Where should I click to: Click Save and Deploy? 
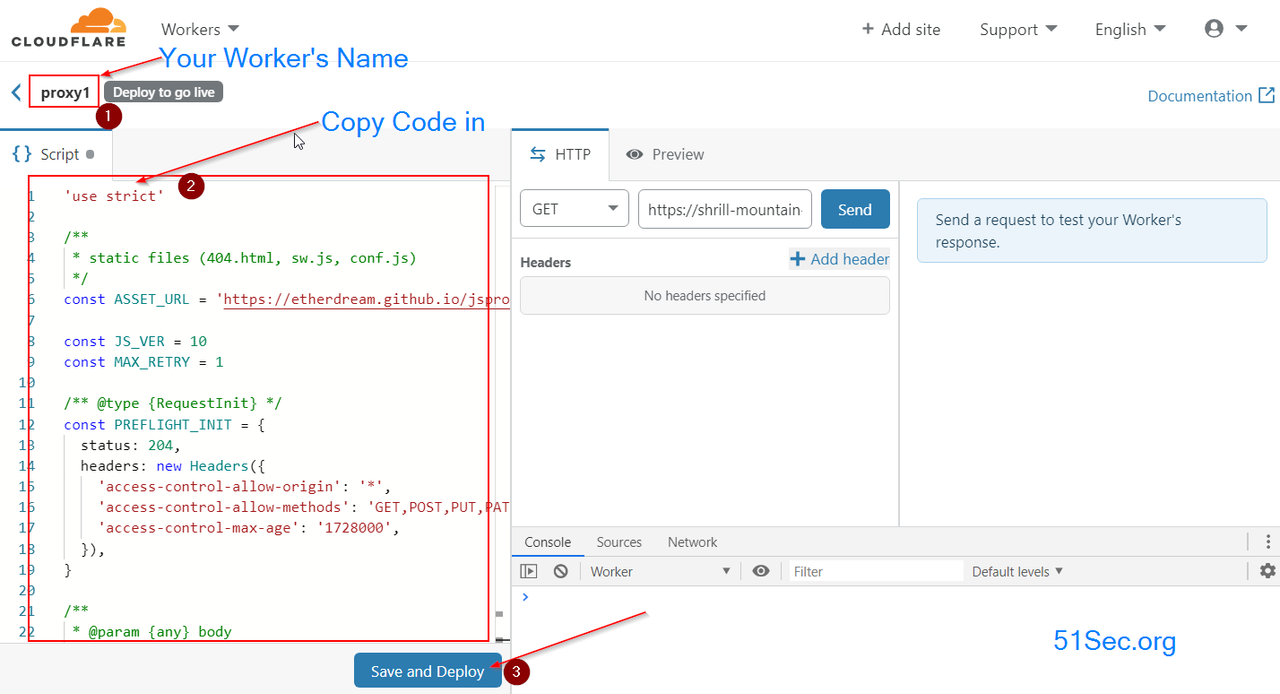click(x=428, y=671)
